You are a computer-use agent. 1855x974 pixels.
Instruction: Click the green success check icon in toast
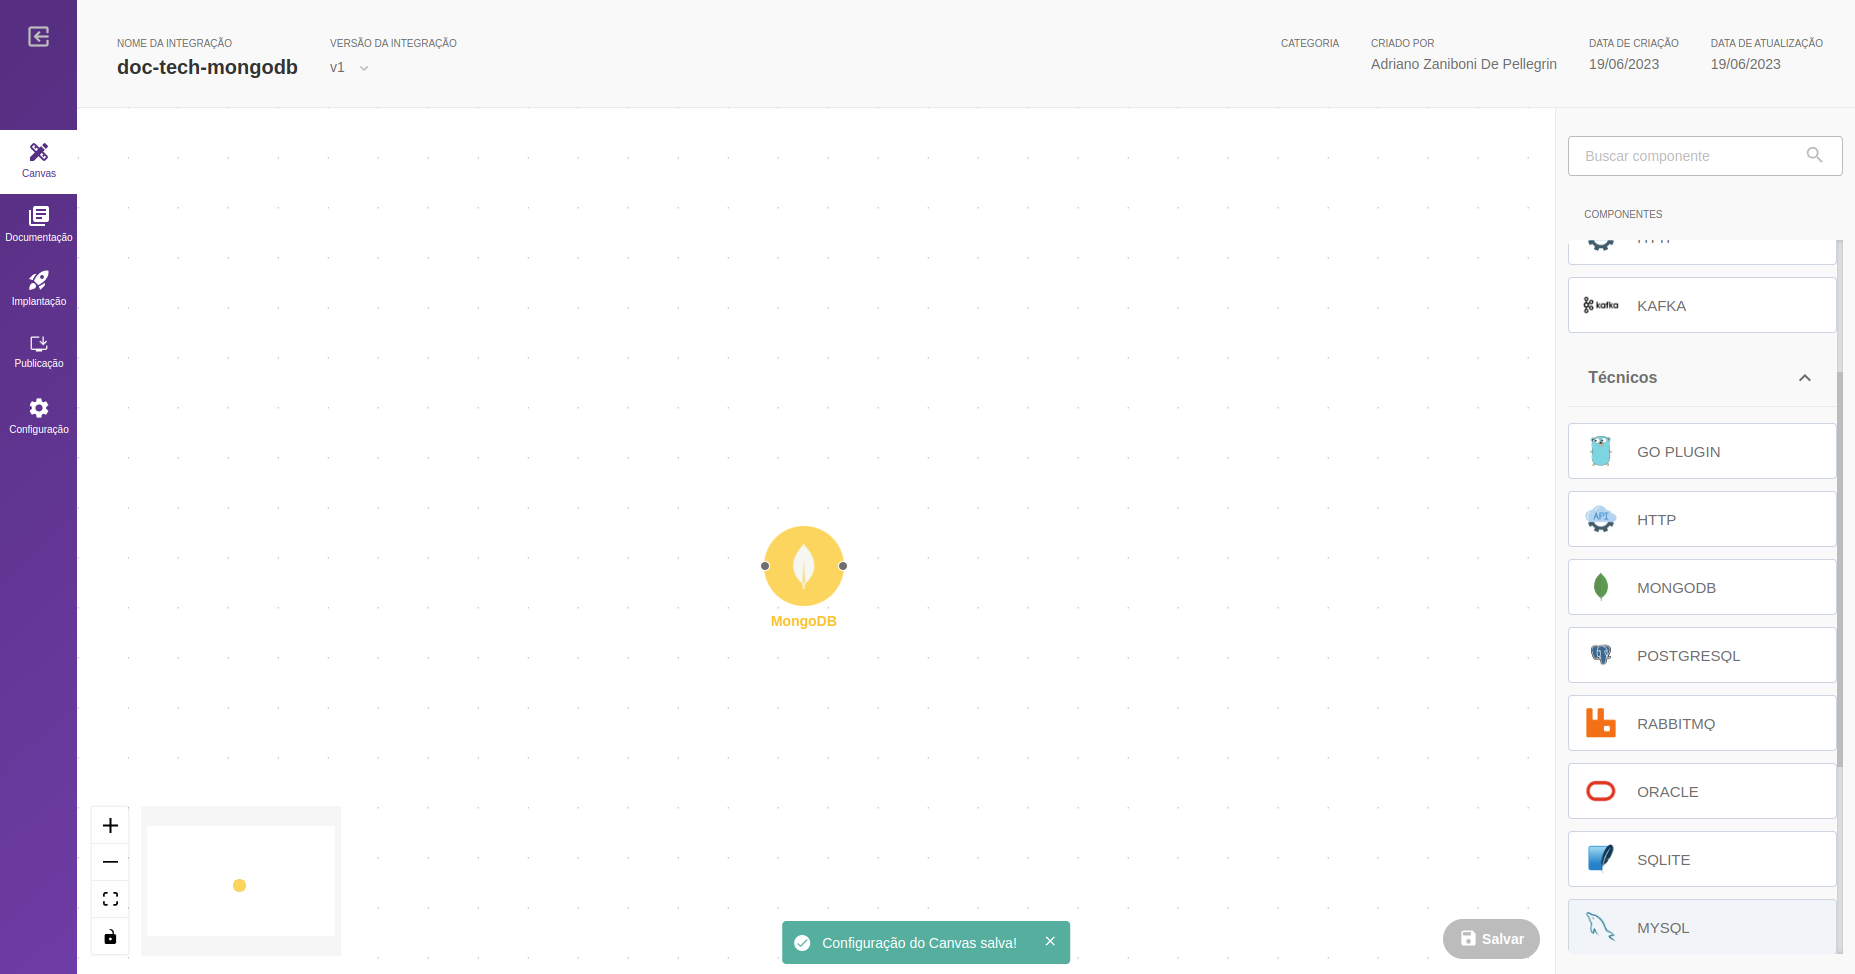(802, 943)
